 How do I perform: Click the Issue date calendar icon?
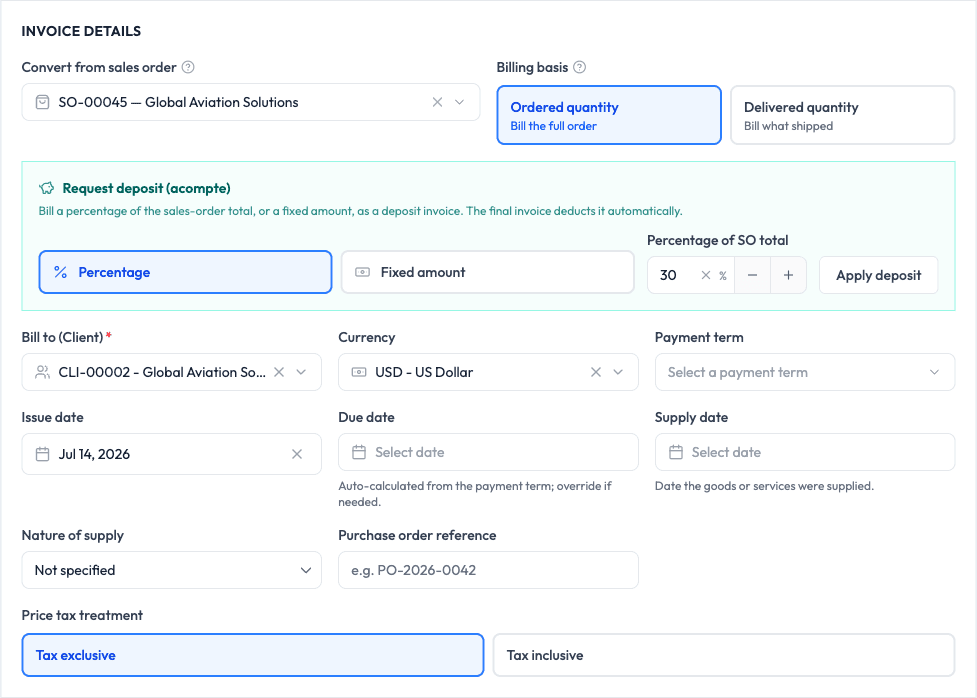(42, 454)
